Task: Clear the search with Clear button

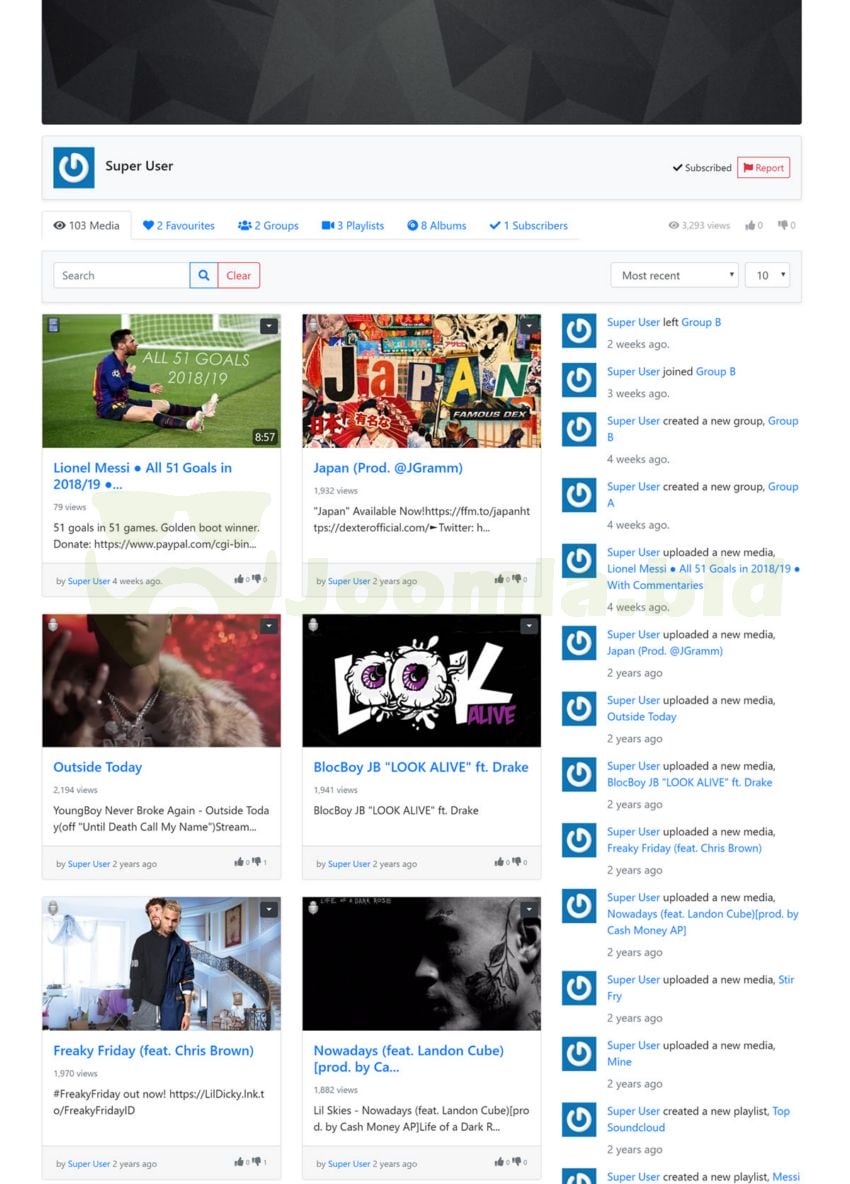Action: 239,276
